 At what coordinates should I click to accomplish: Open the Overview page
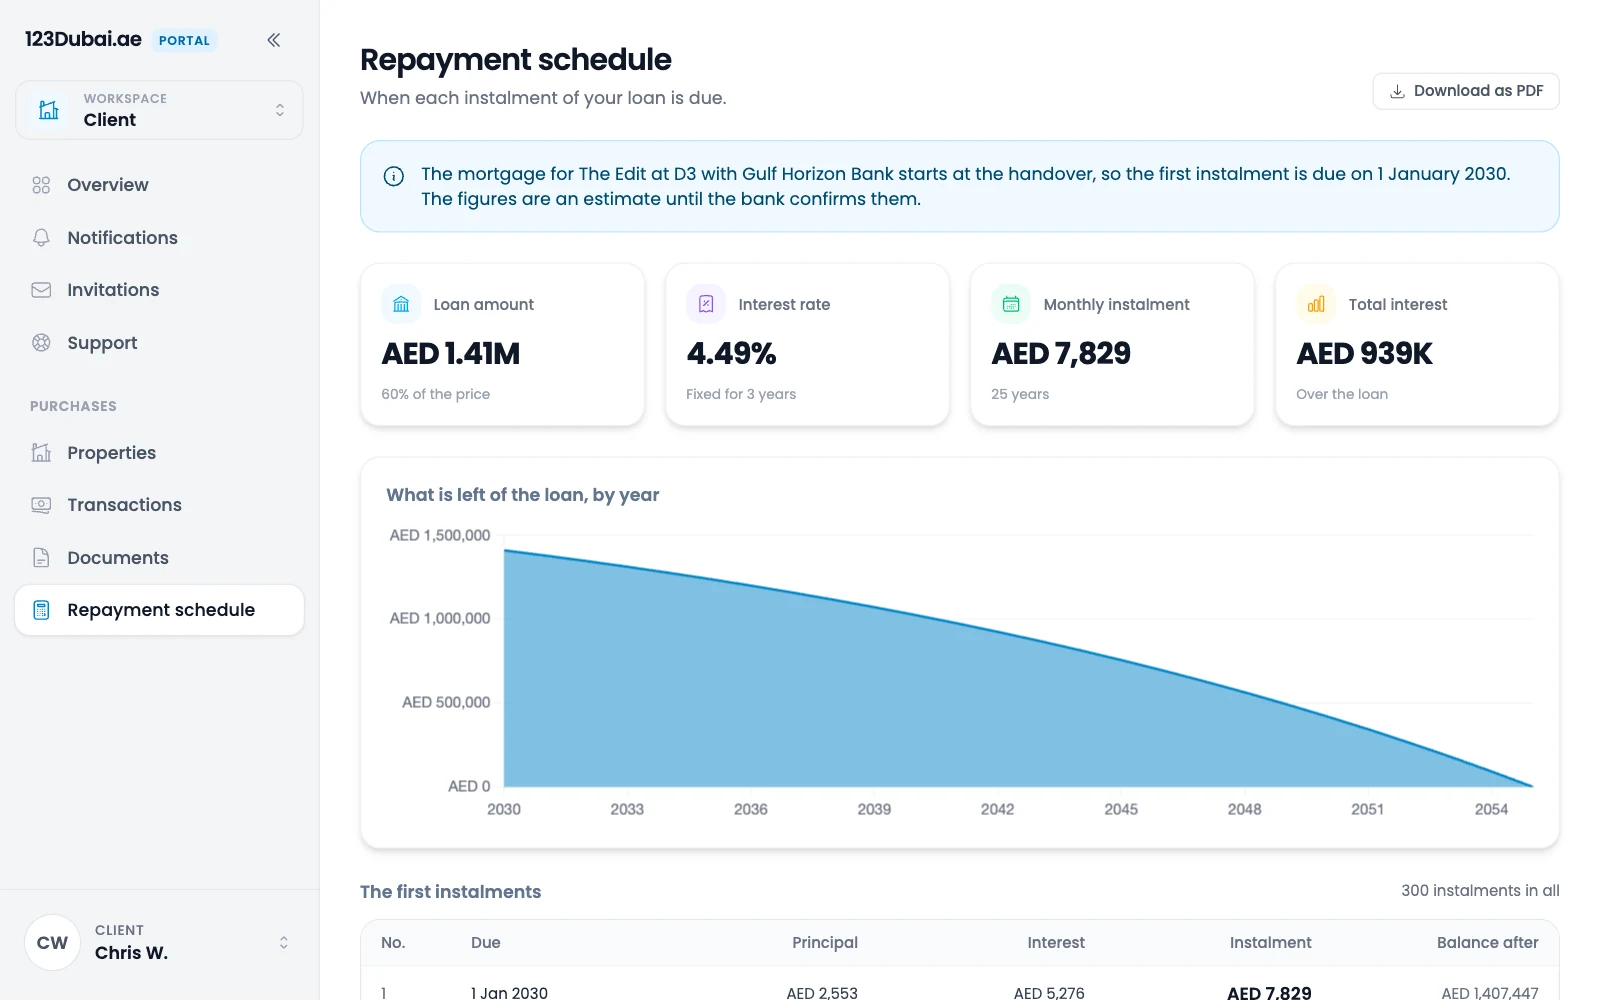[159, 185]
